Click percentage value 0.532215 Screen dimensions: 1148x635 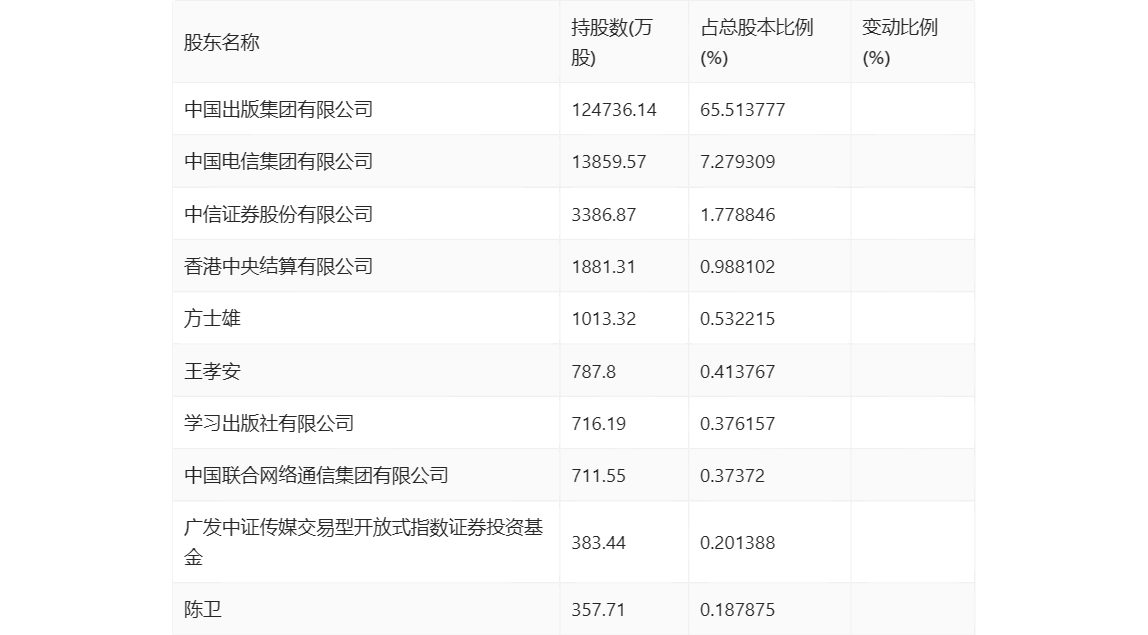[738, 319]
